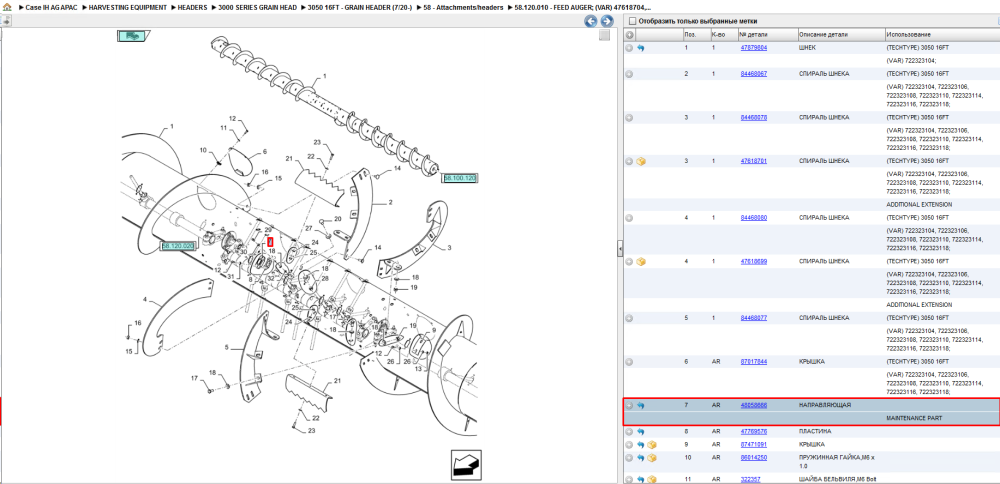Open part number 47769576 link
This screenshot has width=1000, height=484.
click(754, 431)
